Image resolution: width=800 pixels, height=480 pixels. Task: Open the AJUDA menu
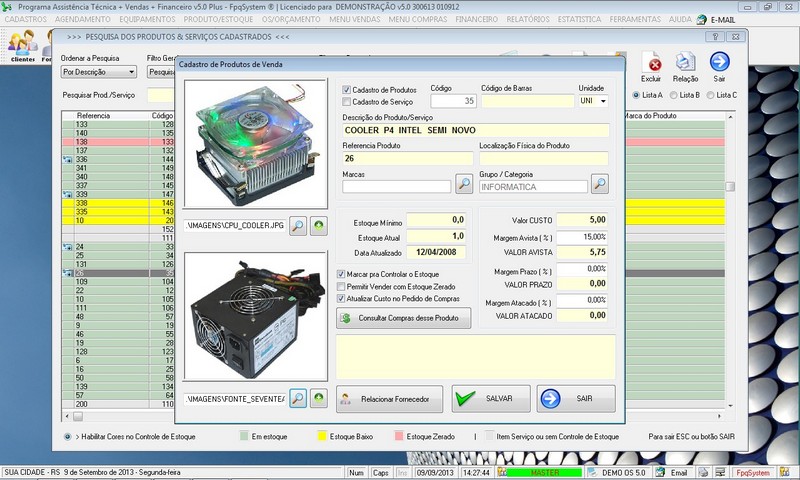click(x=680, y=19)
